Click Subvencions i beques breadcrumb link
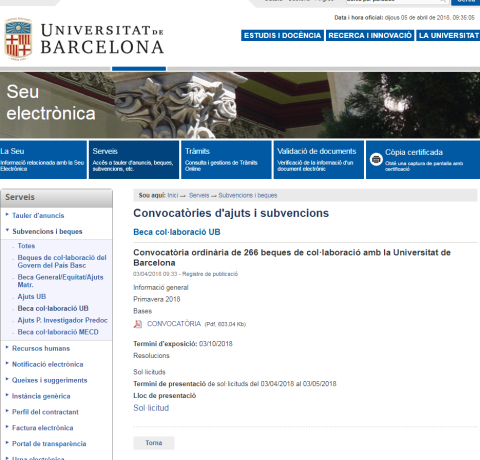This screenshot has height=460, width=480. [248, 195]
